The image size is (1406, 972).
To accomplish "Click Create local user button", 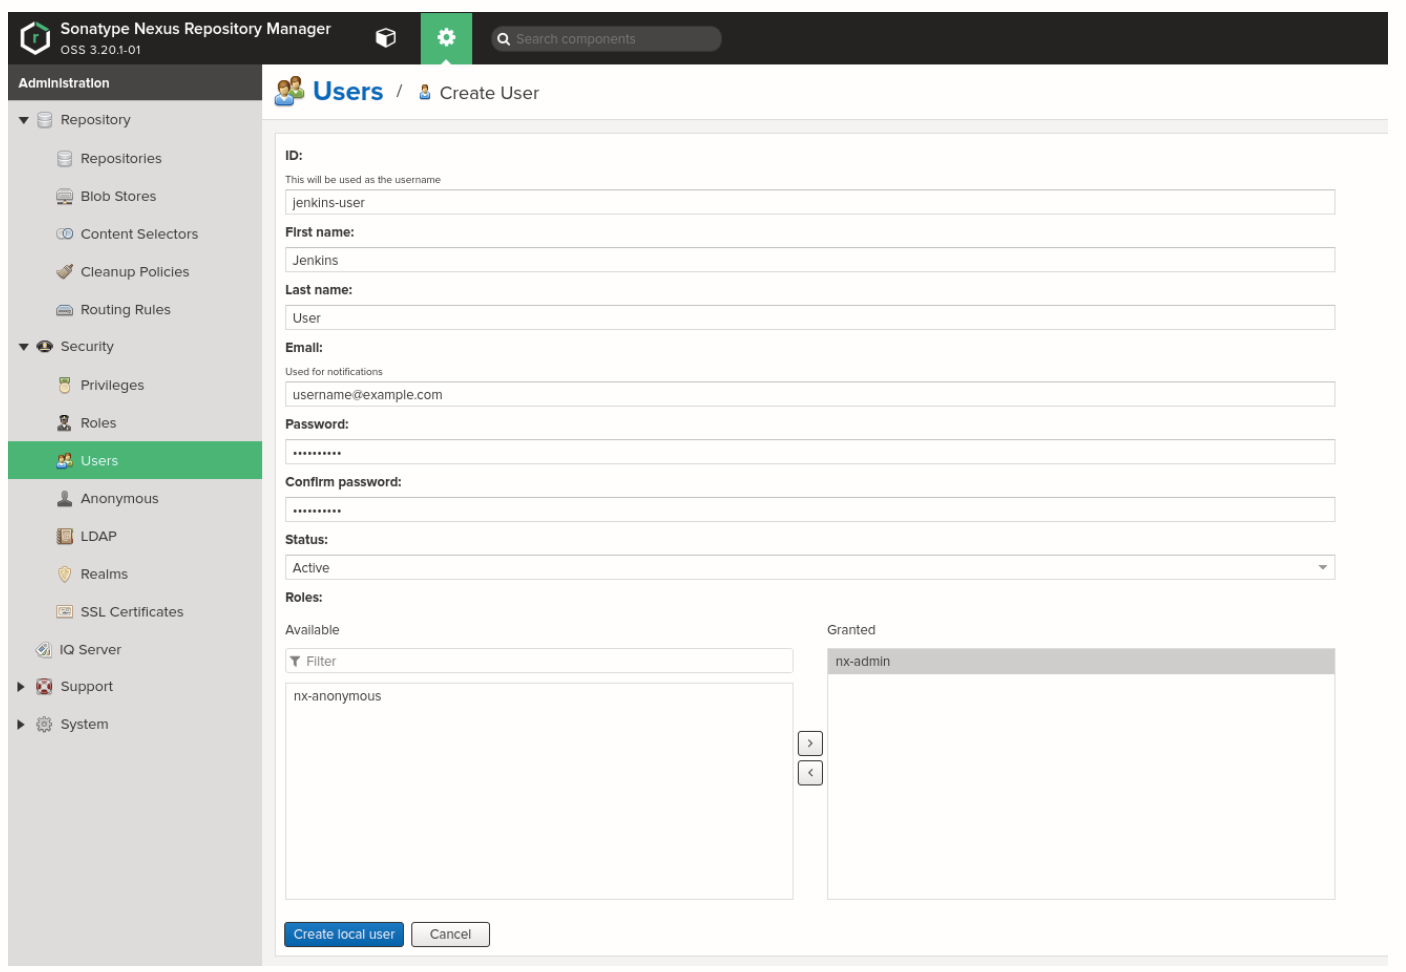I will click(x=344, y=934).
